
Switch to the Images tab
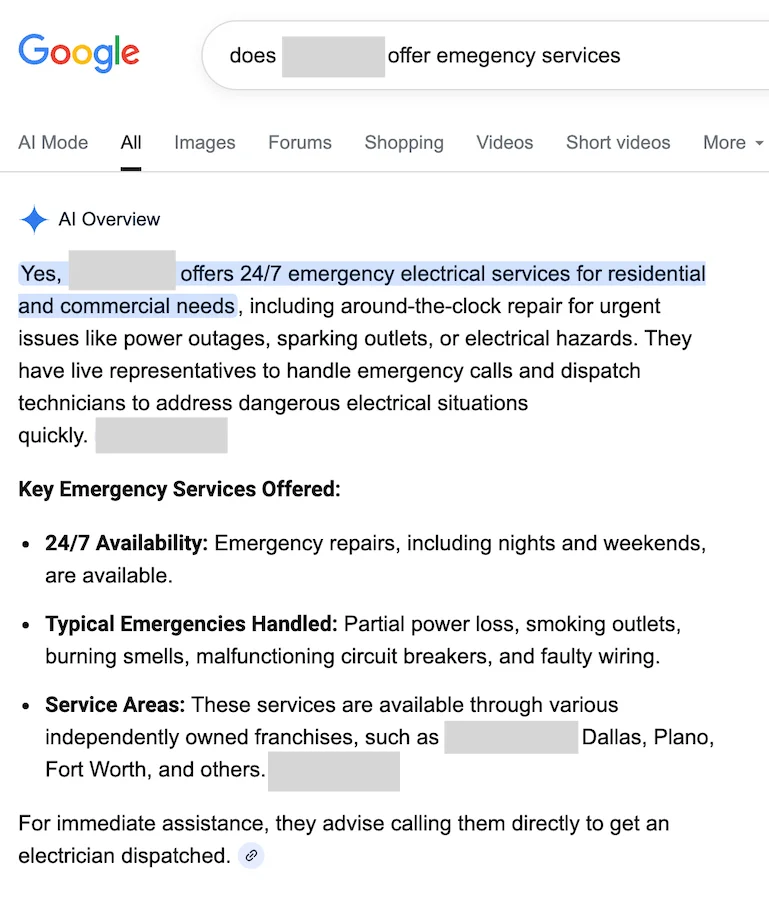(x=204, y=143)
